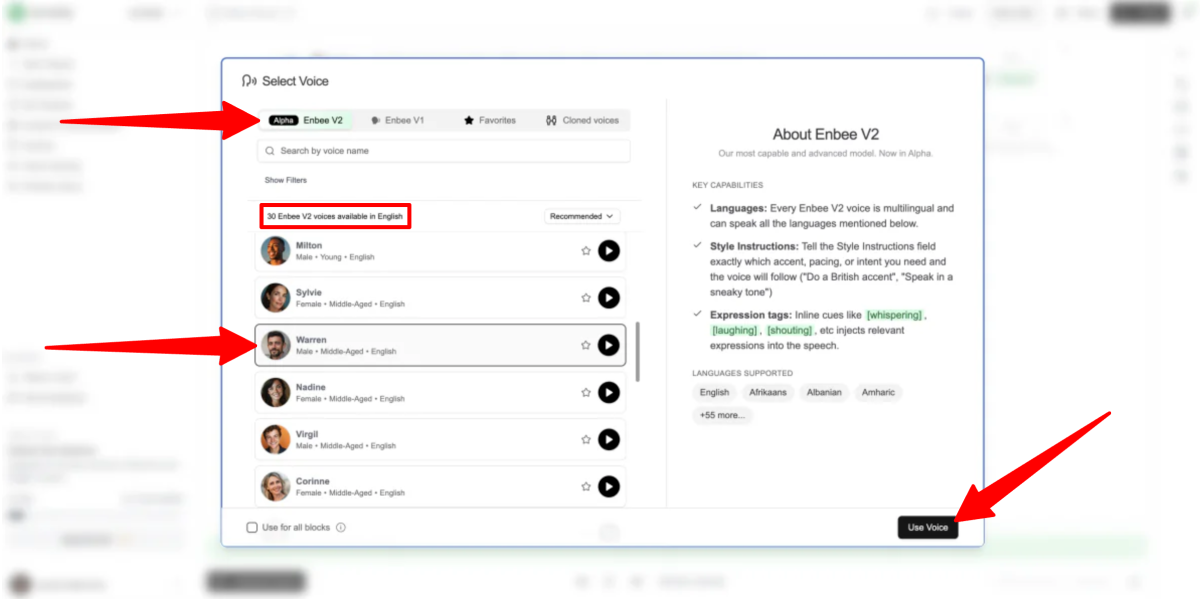
Task: Select Virgil's avatar thumbnail
Action: (x=276, y=439)
